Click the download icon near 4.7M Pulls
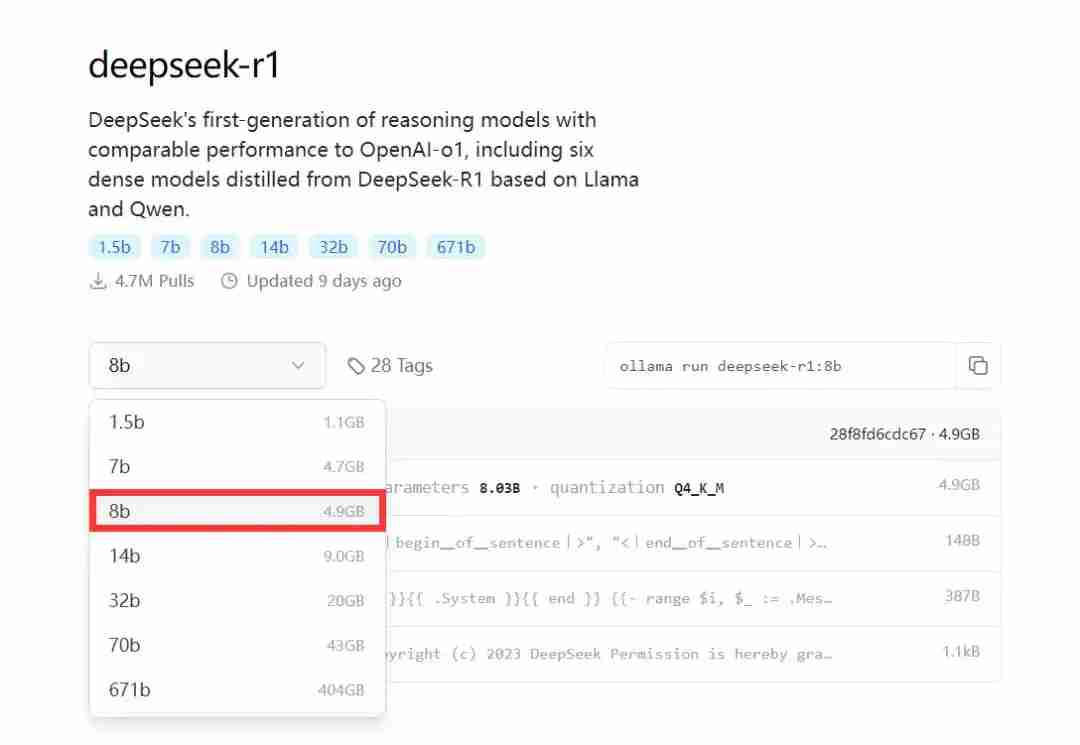1080x745 pixels. click(x=98, y=281)
